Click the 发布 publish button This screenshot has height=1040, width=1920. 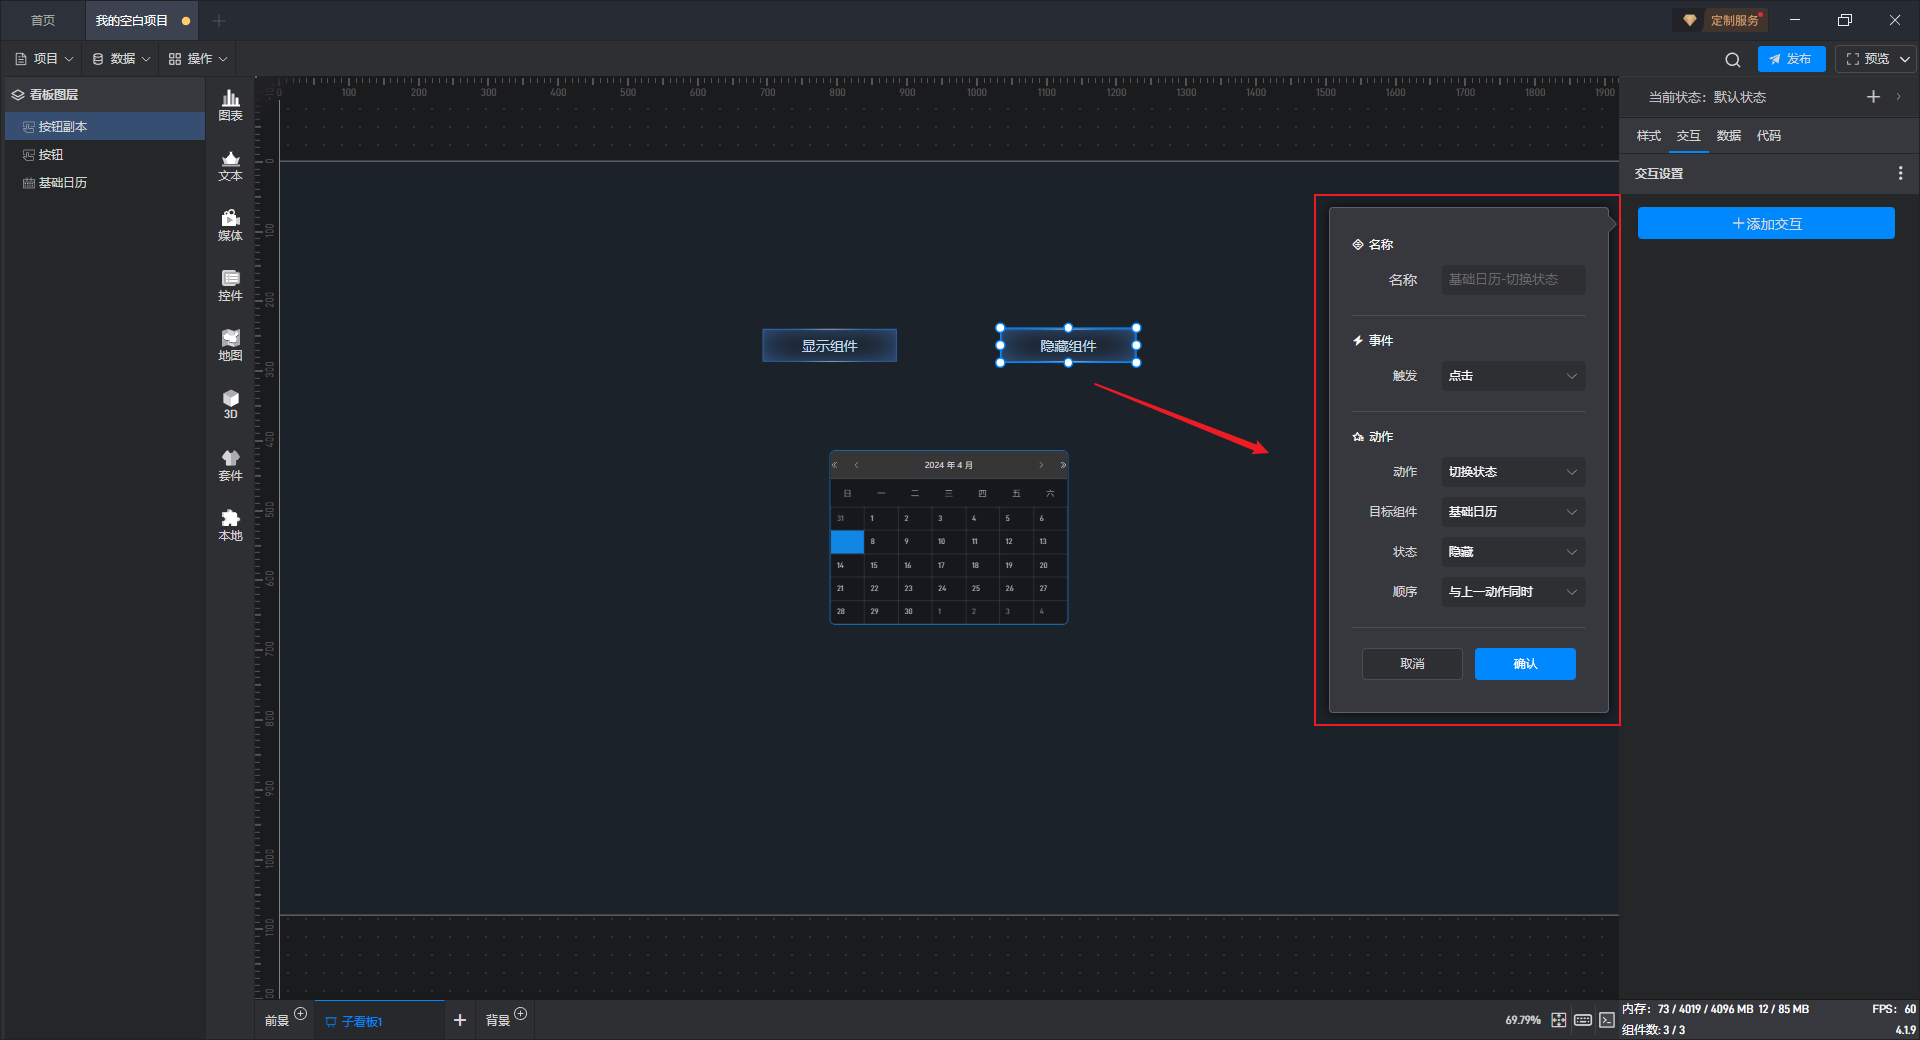[1791, 59]
